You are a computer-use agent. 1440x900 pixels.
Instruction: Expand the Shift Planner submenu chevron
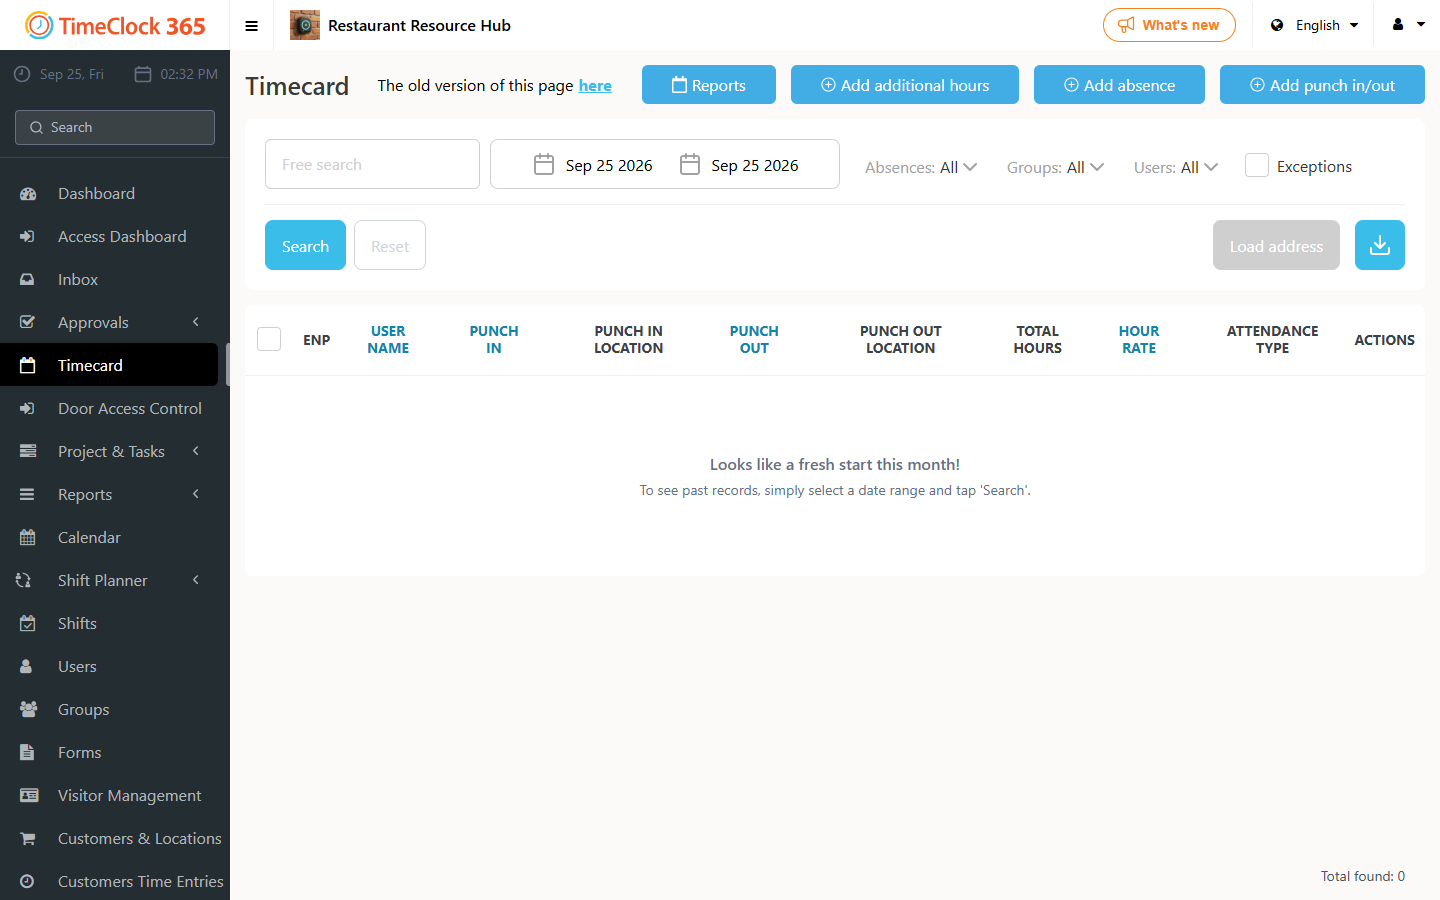coord(196,580)
